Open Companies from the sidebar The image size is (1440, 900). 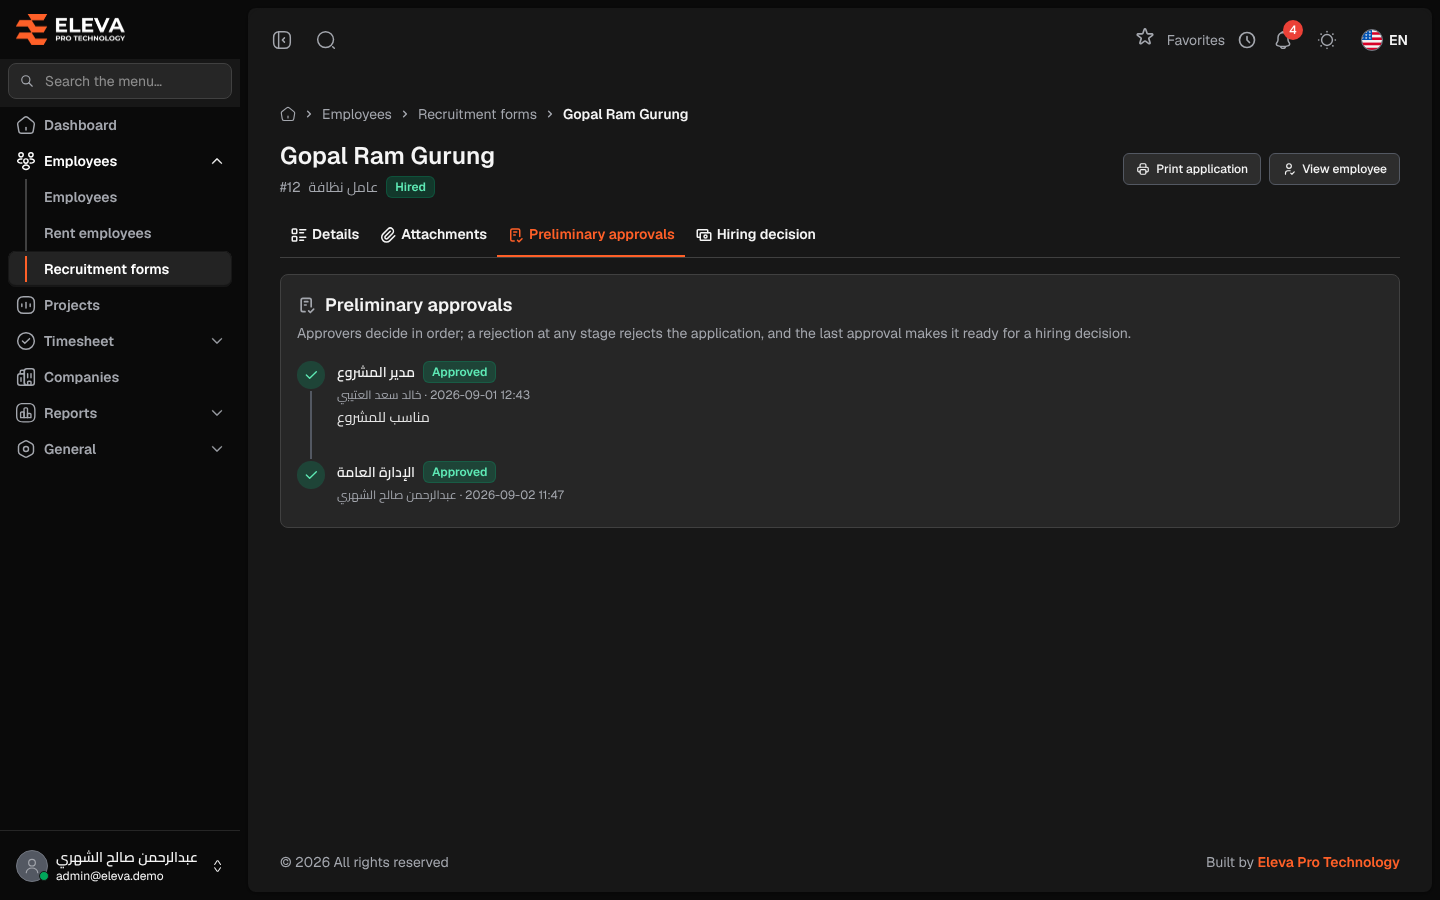click(120, 377)
